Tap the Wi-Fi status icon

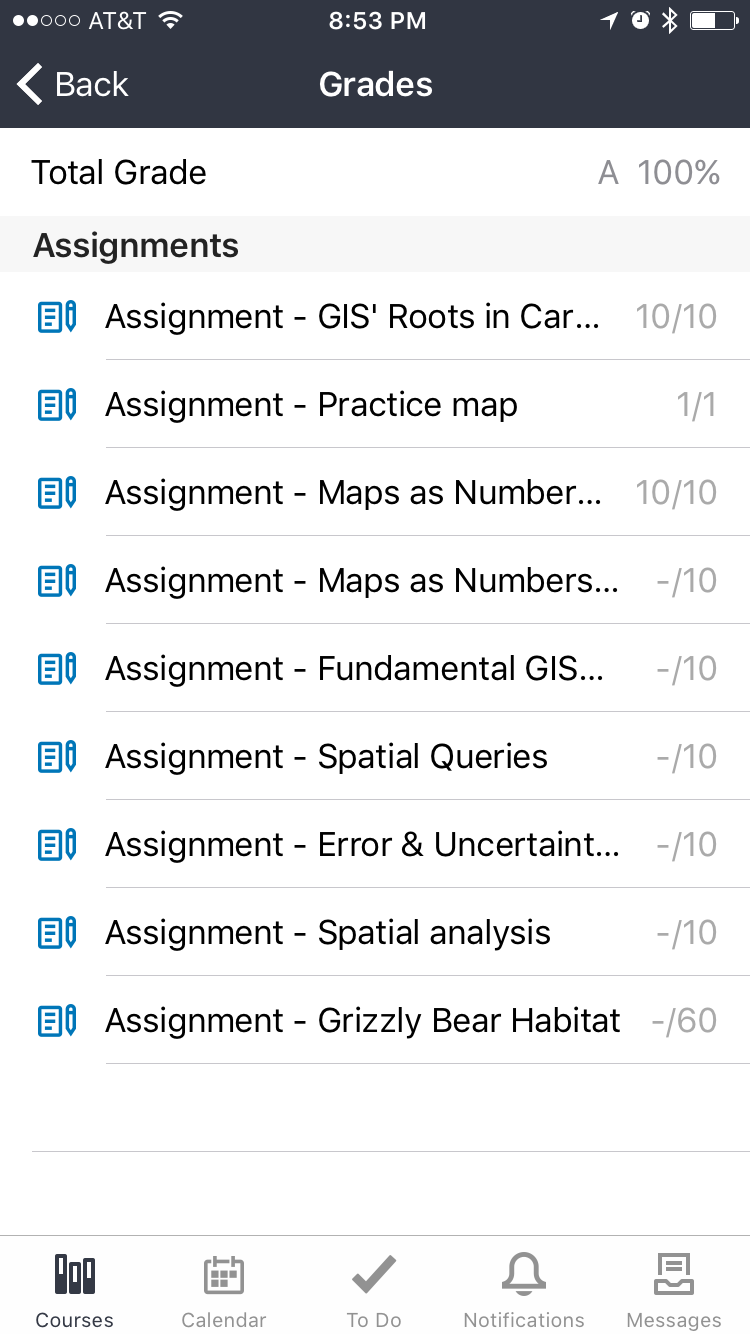click(x=170, y=21)
